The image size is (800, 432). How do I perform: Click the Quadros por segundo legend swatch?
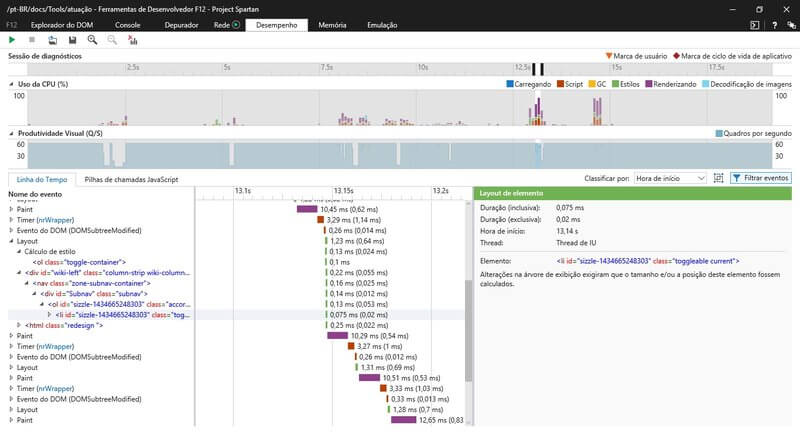[719, 133]
